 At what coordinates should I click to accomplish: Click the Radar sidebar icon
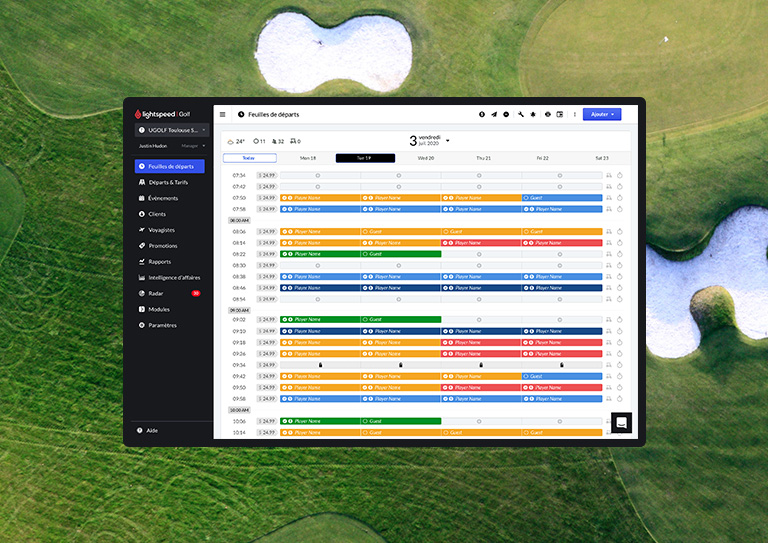click(141, 293)
